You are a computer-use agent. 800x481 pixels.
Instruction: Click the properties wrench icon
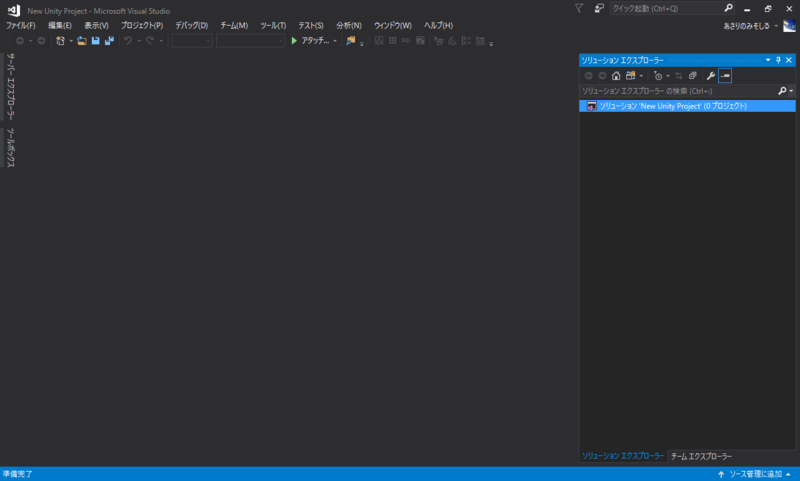click(x=711, y=75)
